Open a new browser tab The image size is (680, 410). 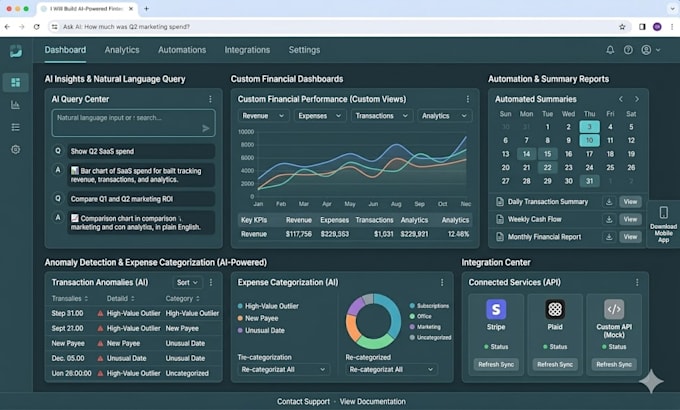[146, 9]
